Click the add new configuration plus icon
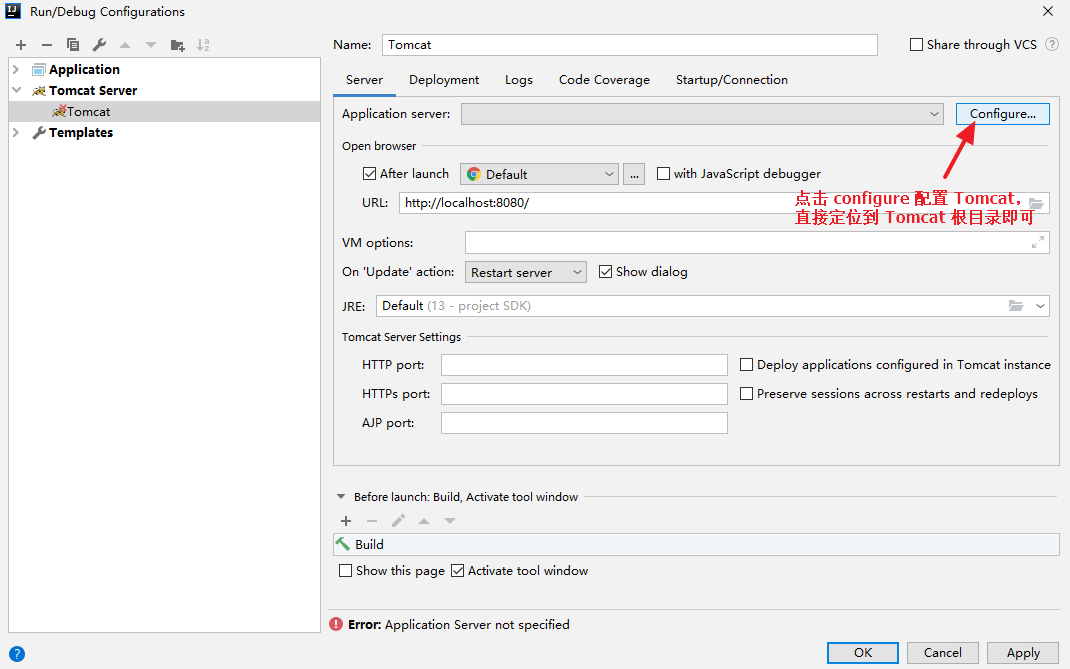The height and width of the screenshot is (669, 1070). (21, 45)
